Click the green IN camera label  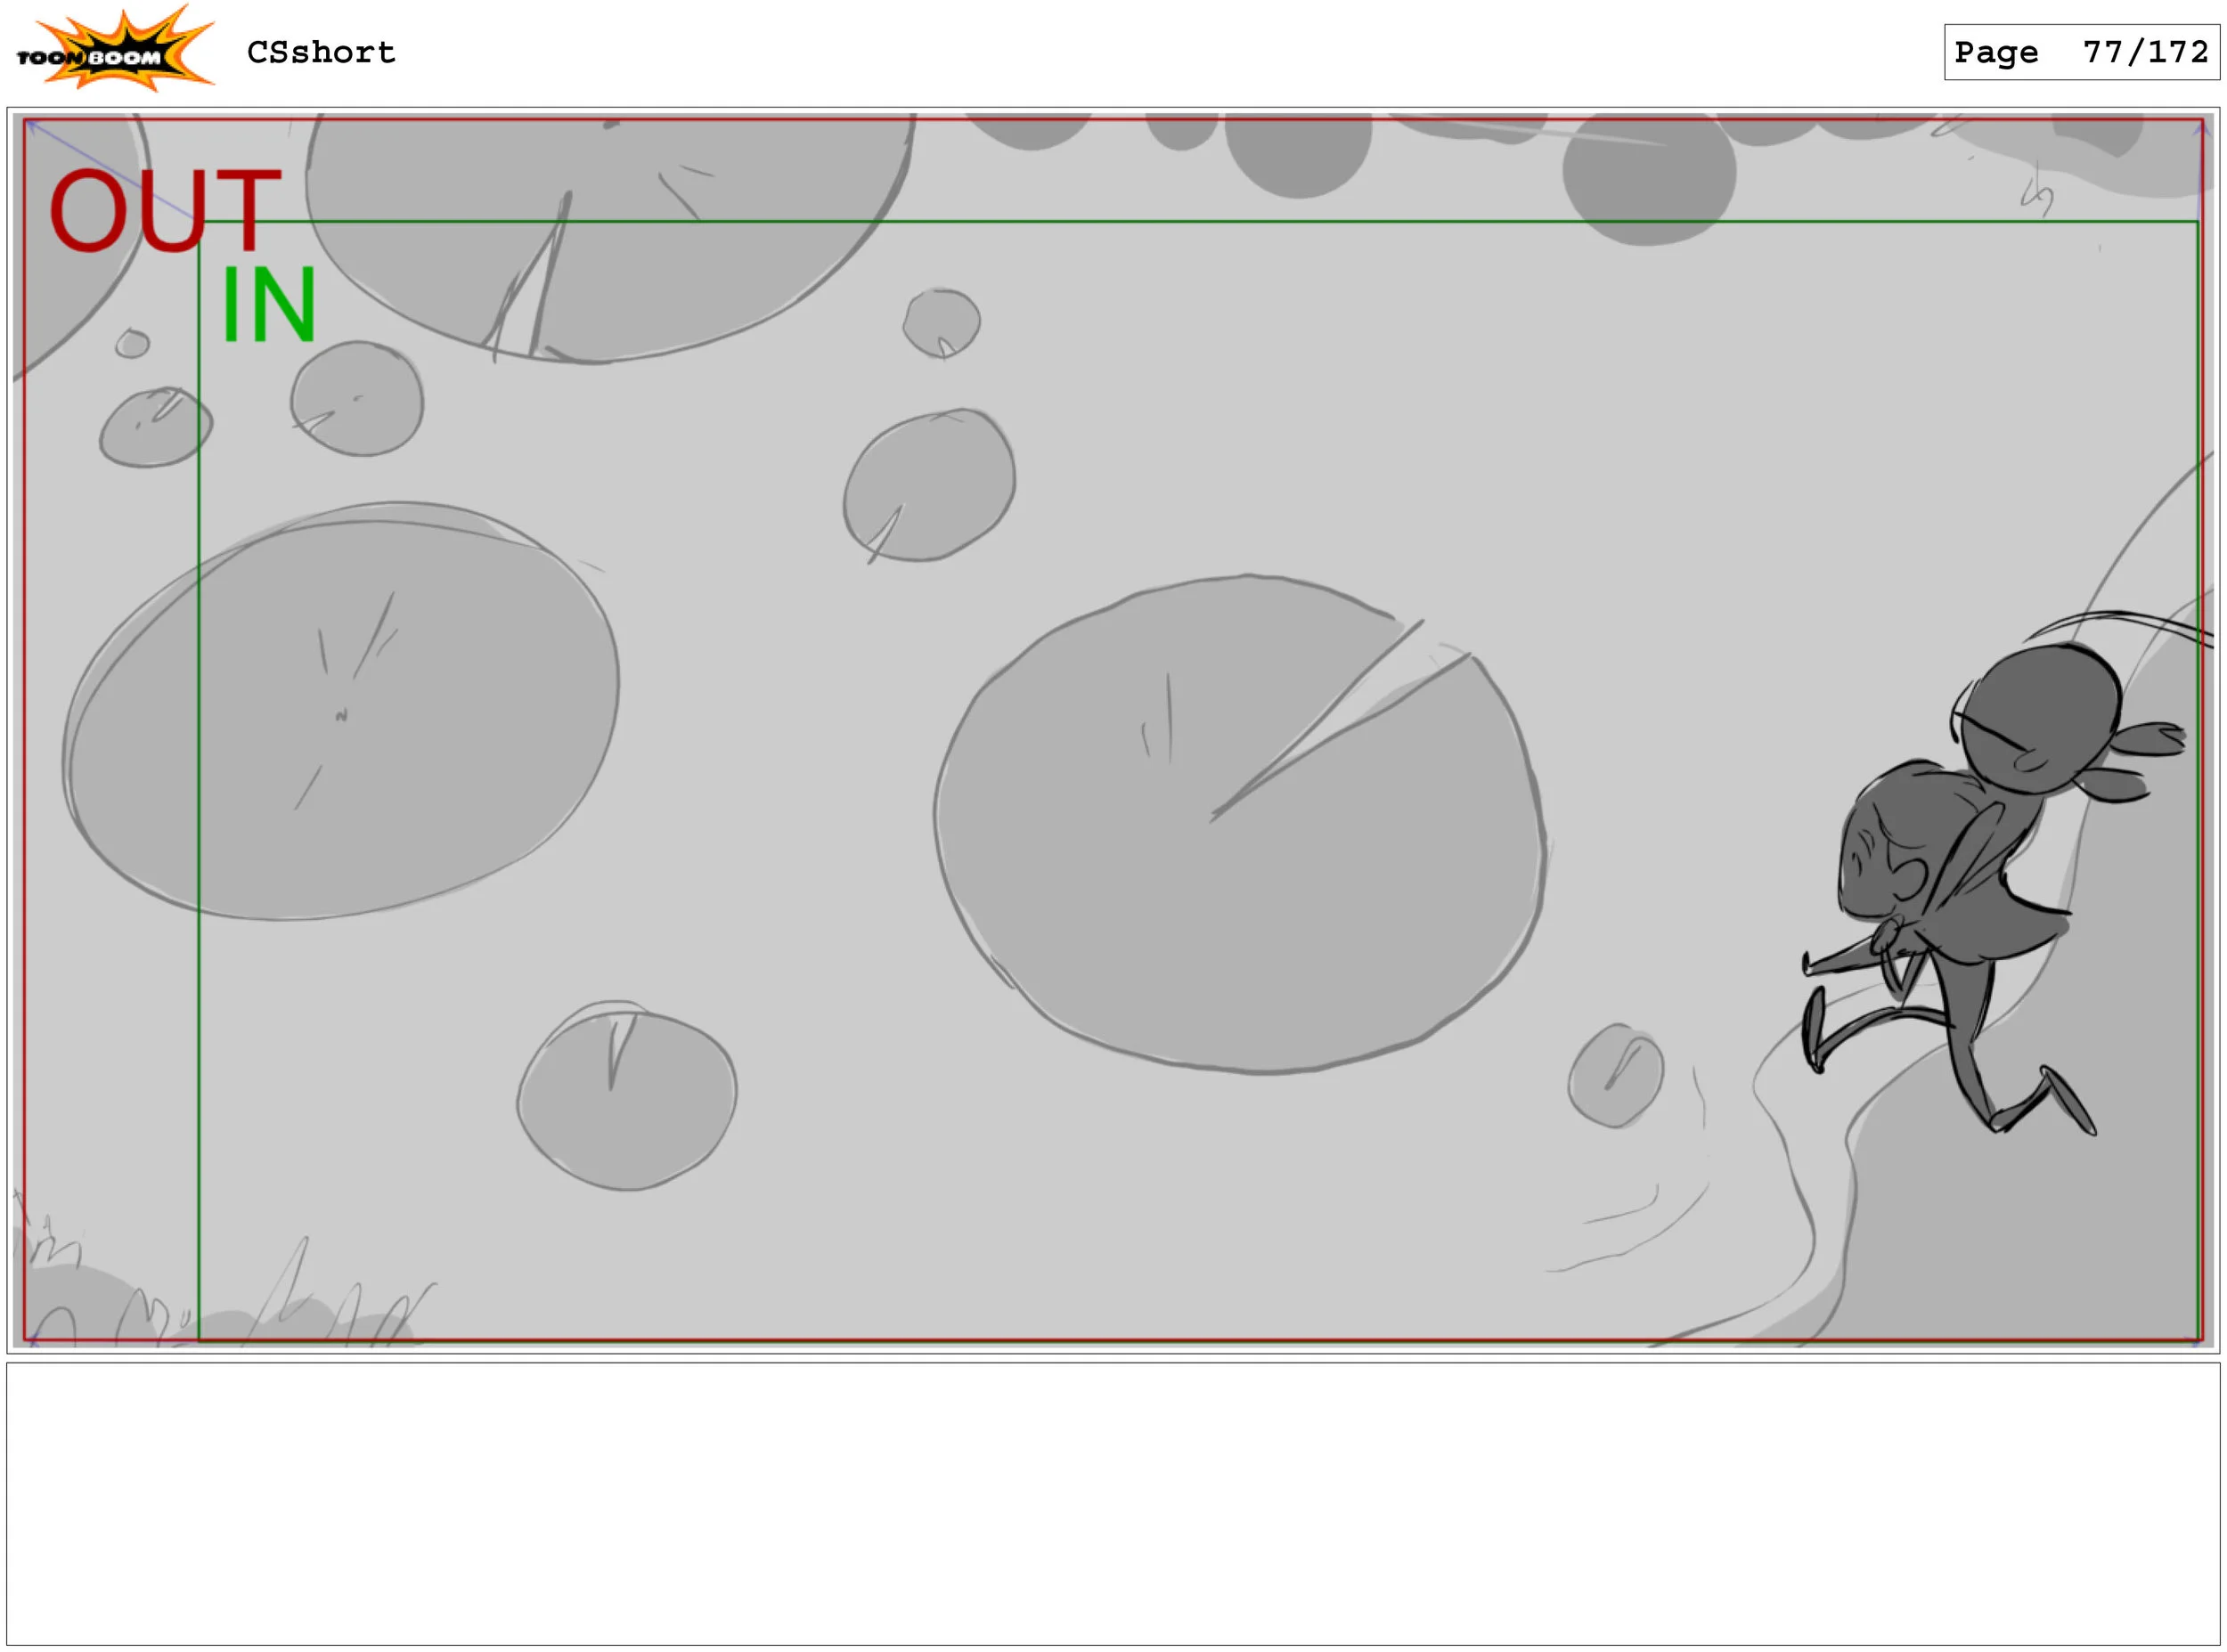pyautogui.click(x=268, y=305)
